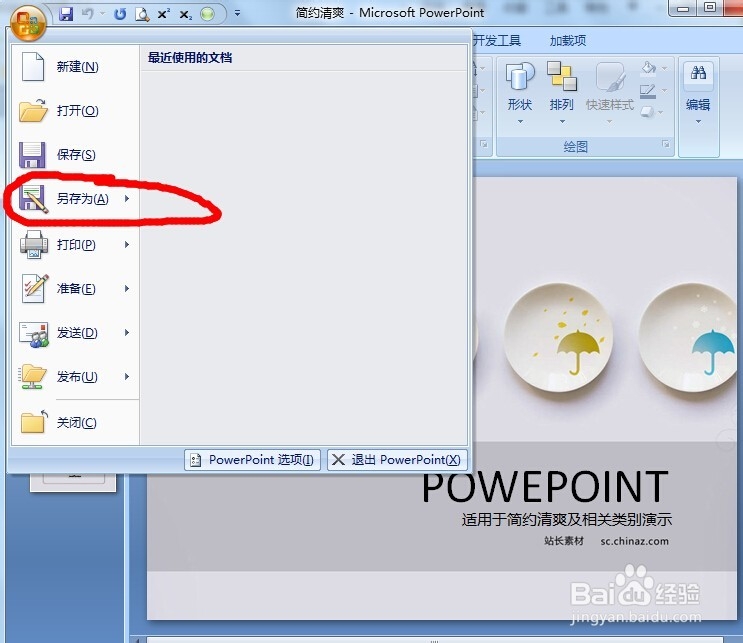The image size is (743, 643).
Task: Open the Shape Effects dropdown arrow
Action: (661, 112)
